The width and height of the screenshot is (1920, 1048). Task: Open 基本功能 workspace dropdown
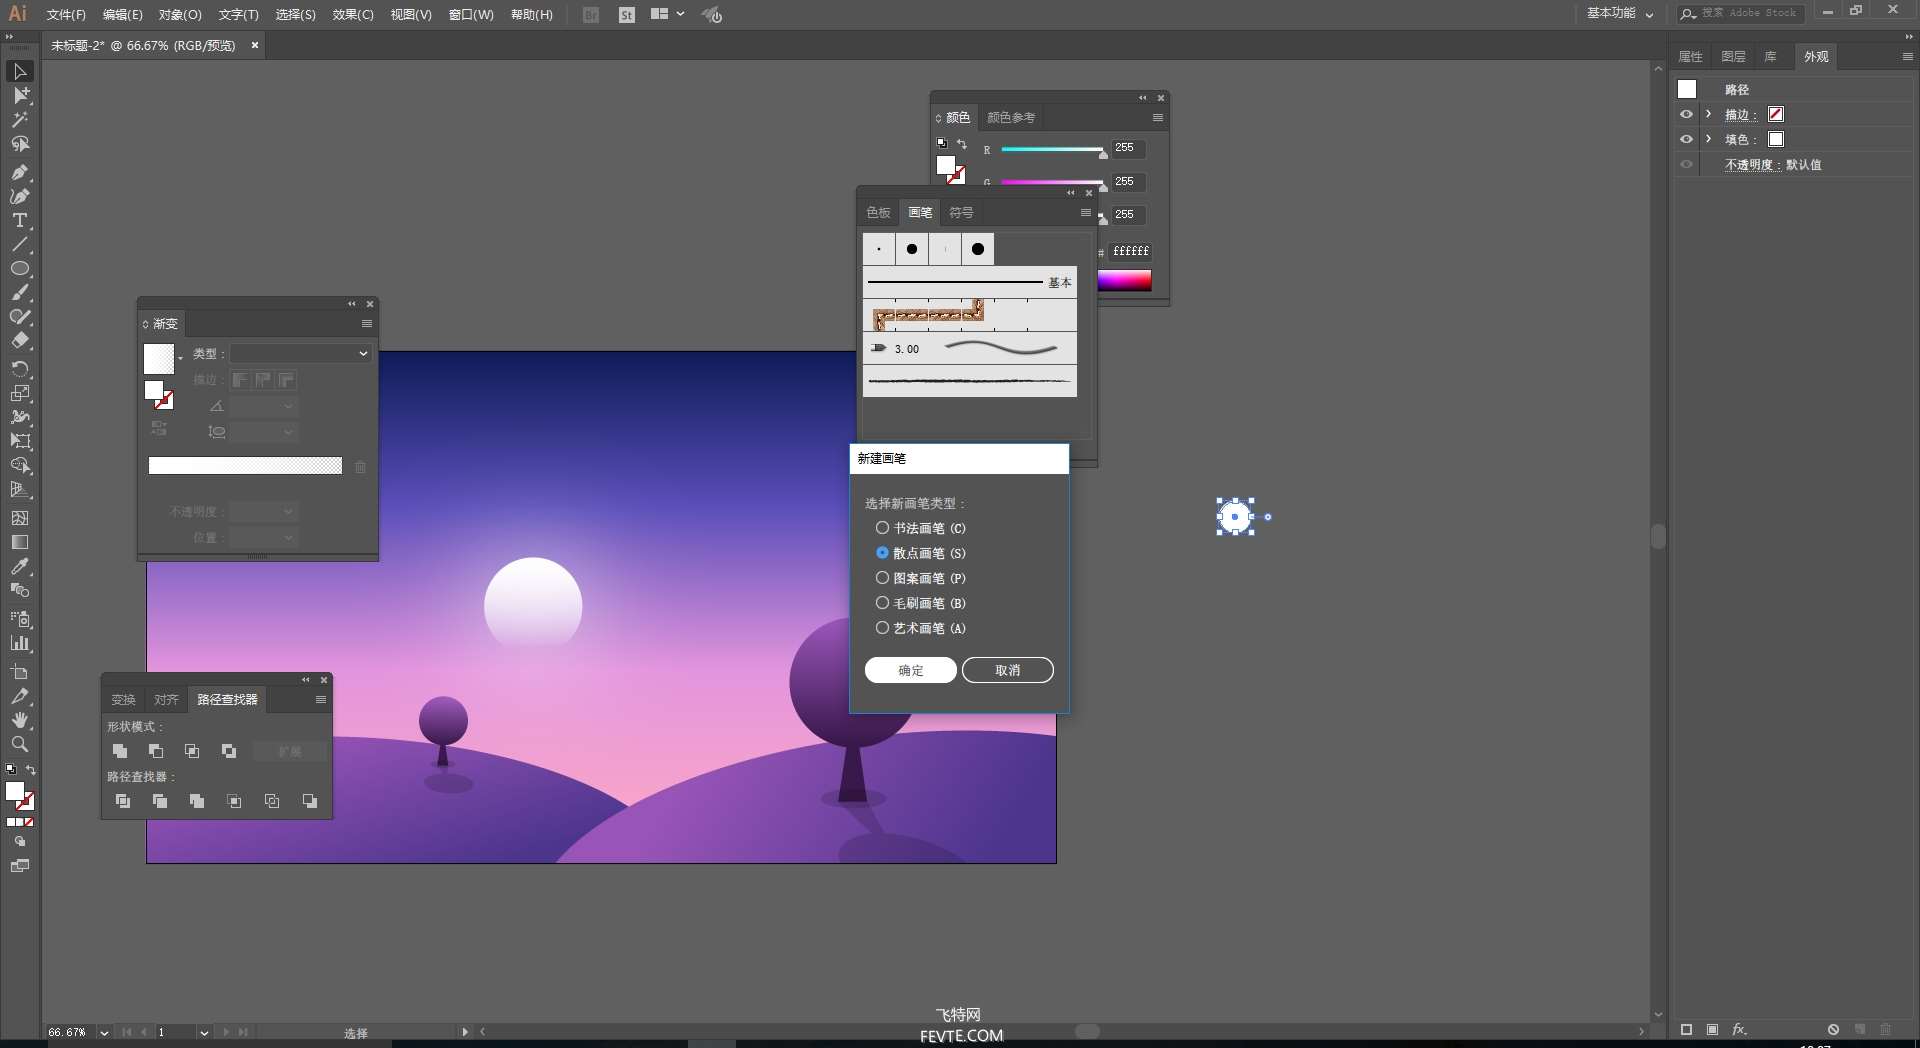[x=1620, y=13]
